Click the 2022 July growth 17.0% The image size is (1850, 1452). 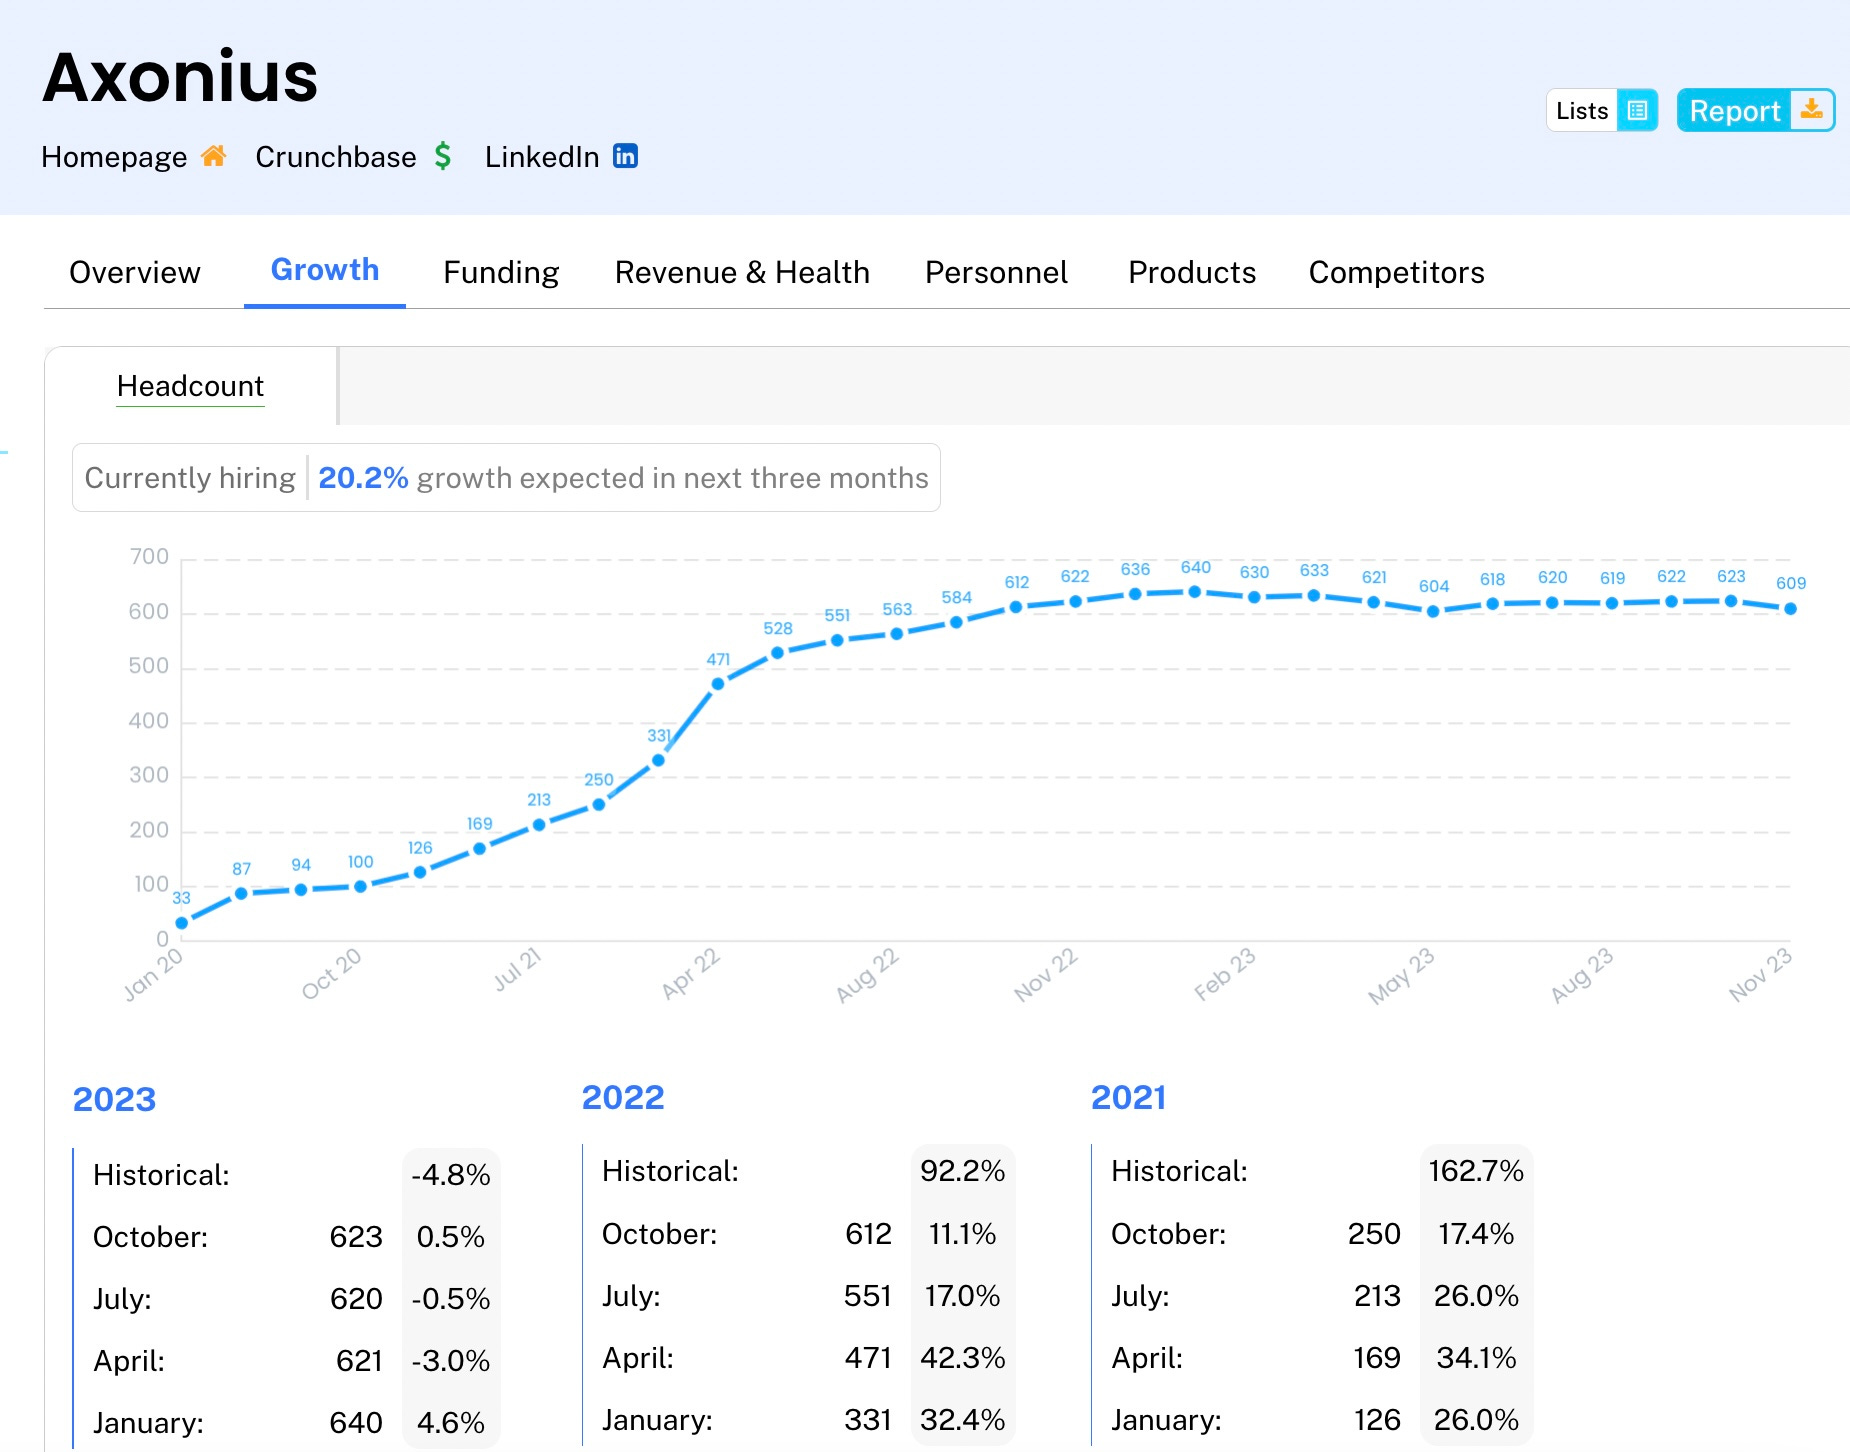962,1296
